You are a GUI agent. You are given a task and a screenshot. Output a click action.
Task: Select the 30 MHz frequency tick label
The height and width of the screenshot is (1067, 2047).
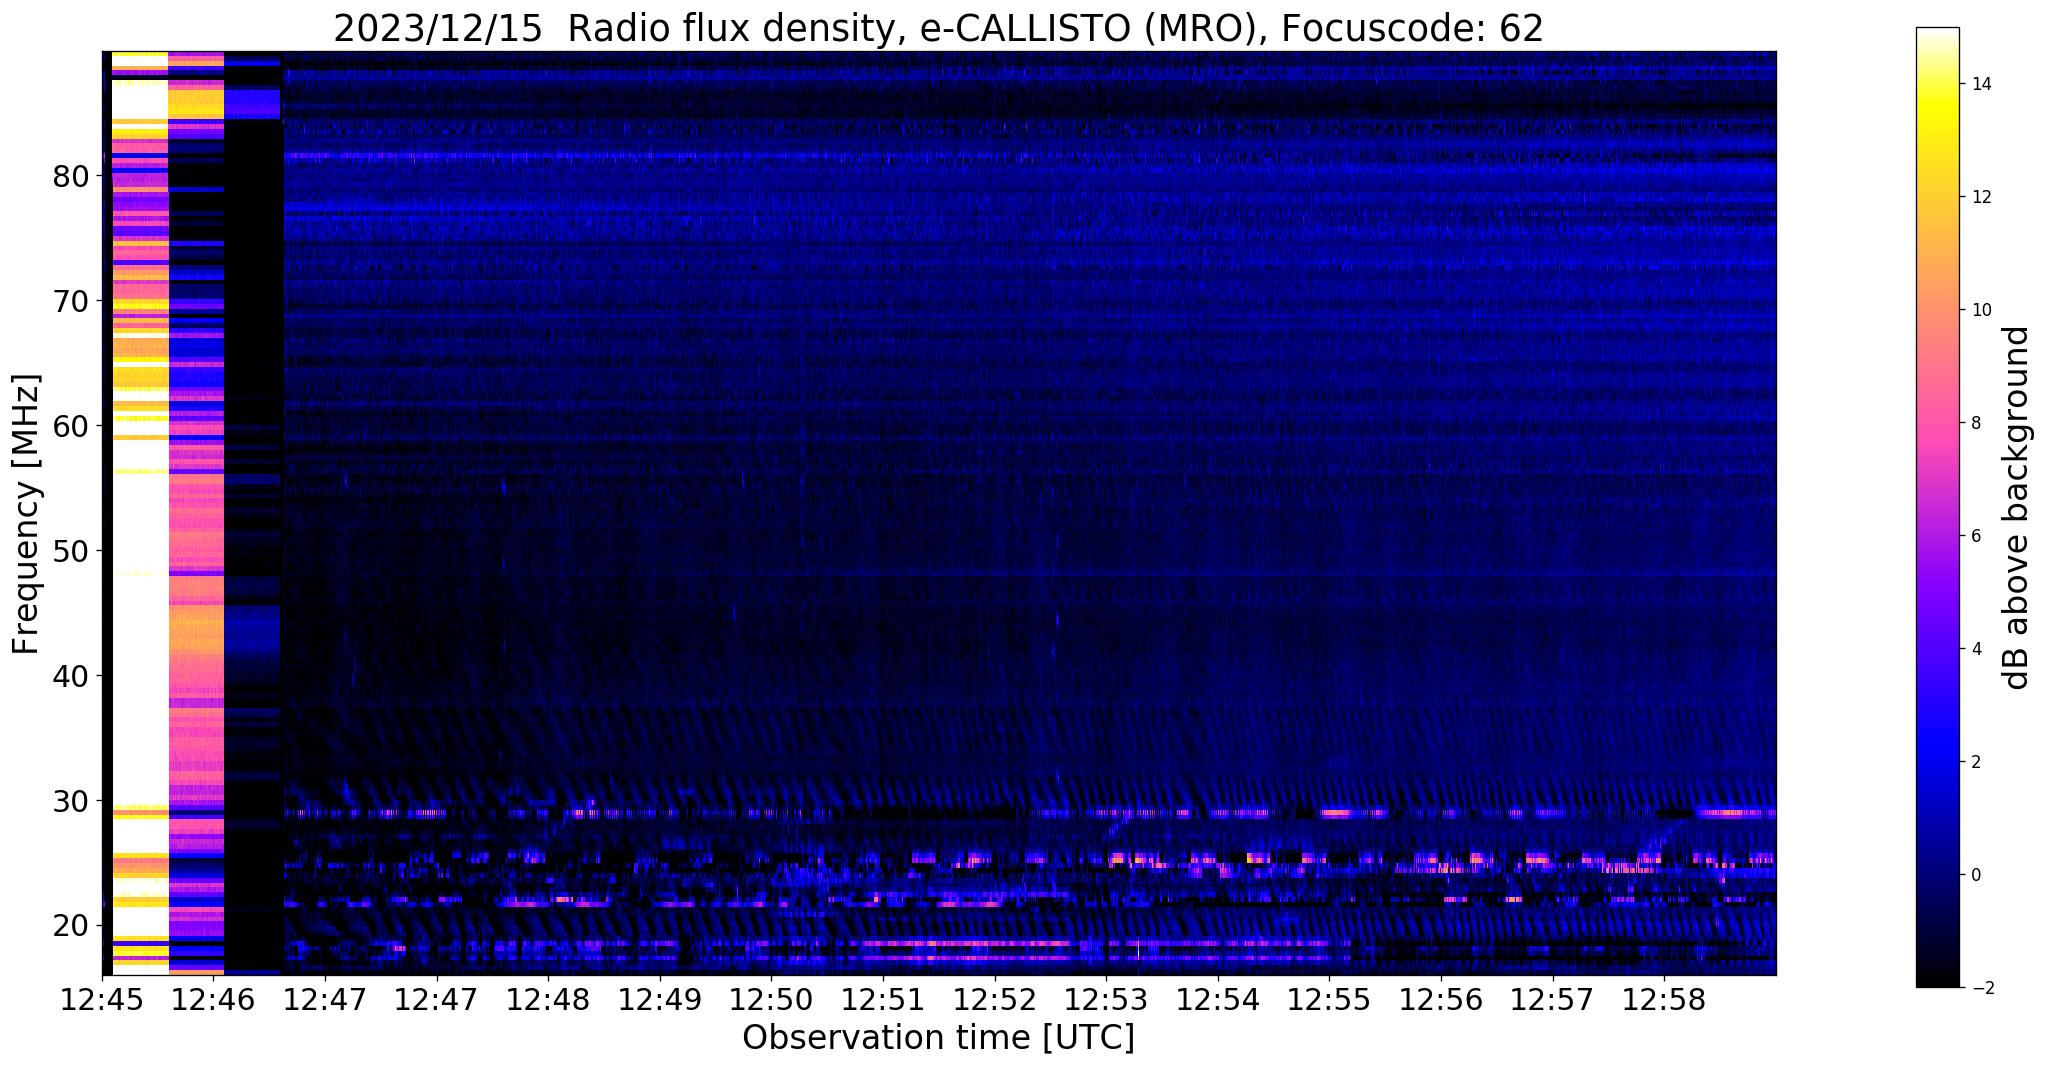(x=71, y=801)
